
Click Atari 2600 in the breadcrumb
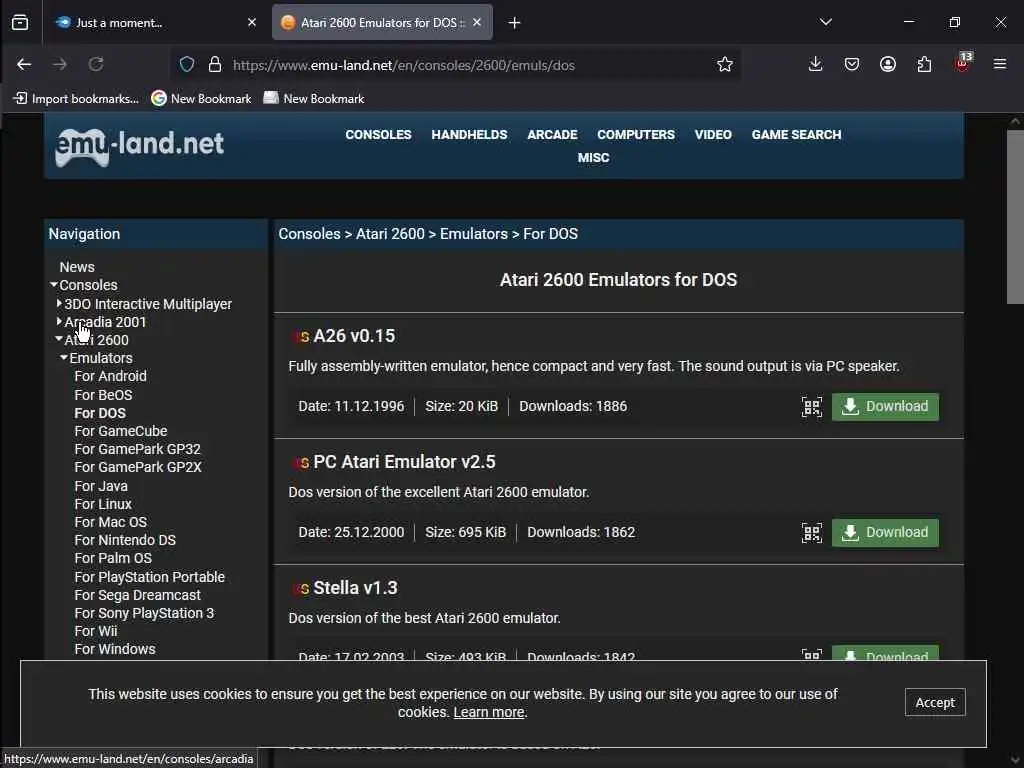[390, 234]
